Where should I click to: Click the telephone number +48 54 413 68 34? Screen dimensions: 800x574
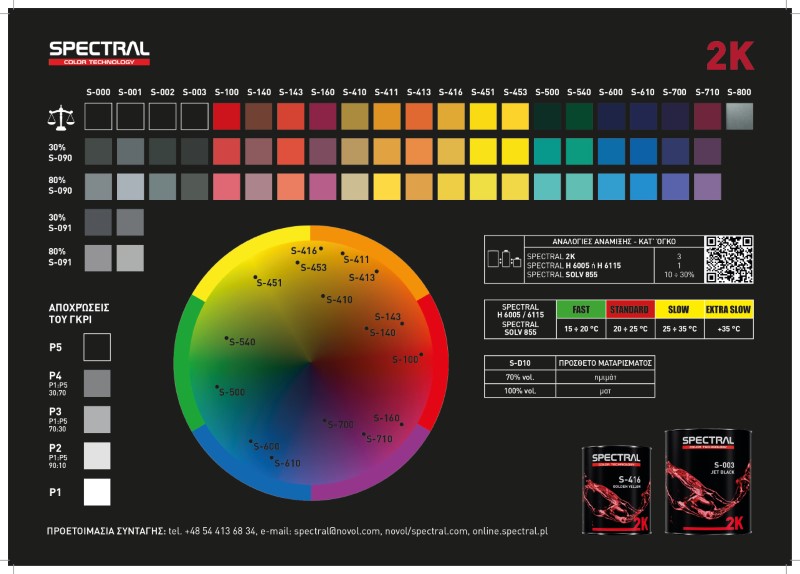point(220,531)
